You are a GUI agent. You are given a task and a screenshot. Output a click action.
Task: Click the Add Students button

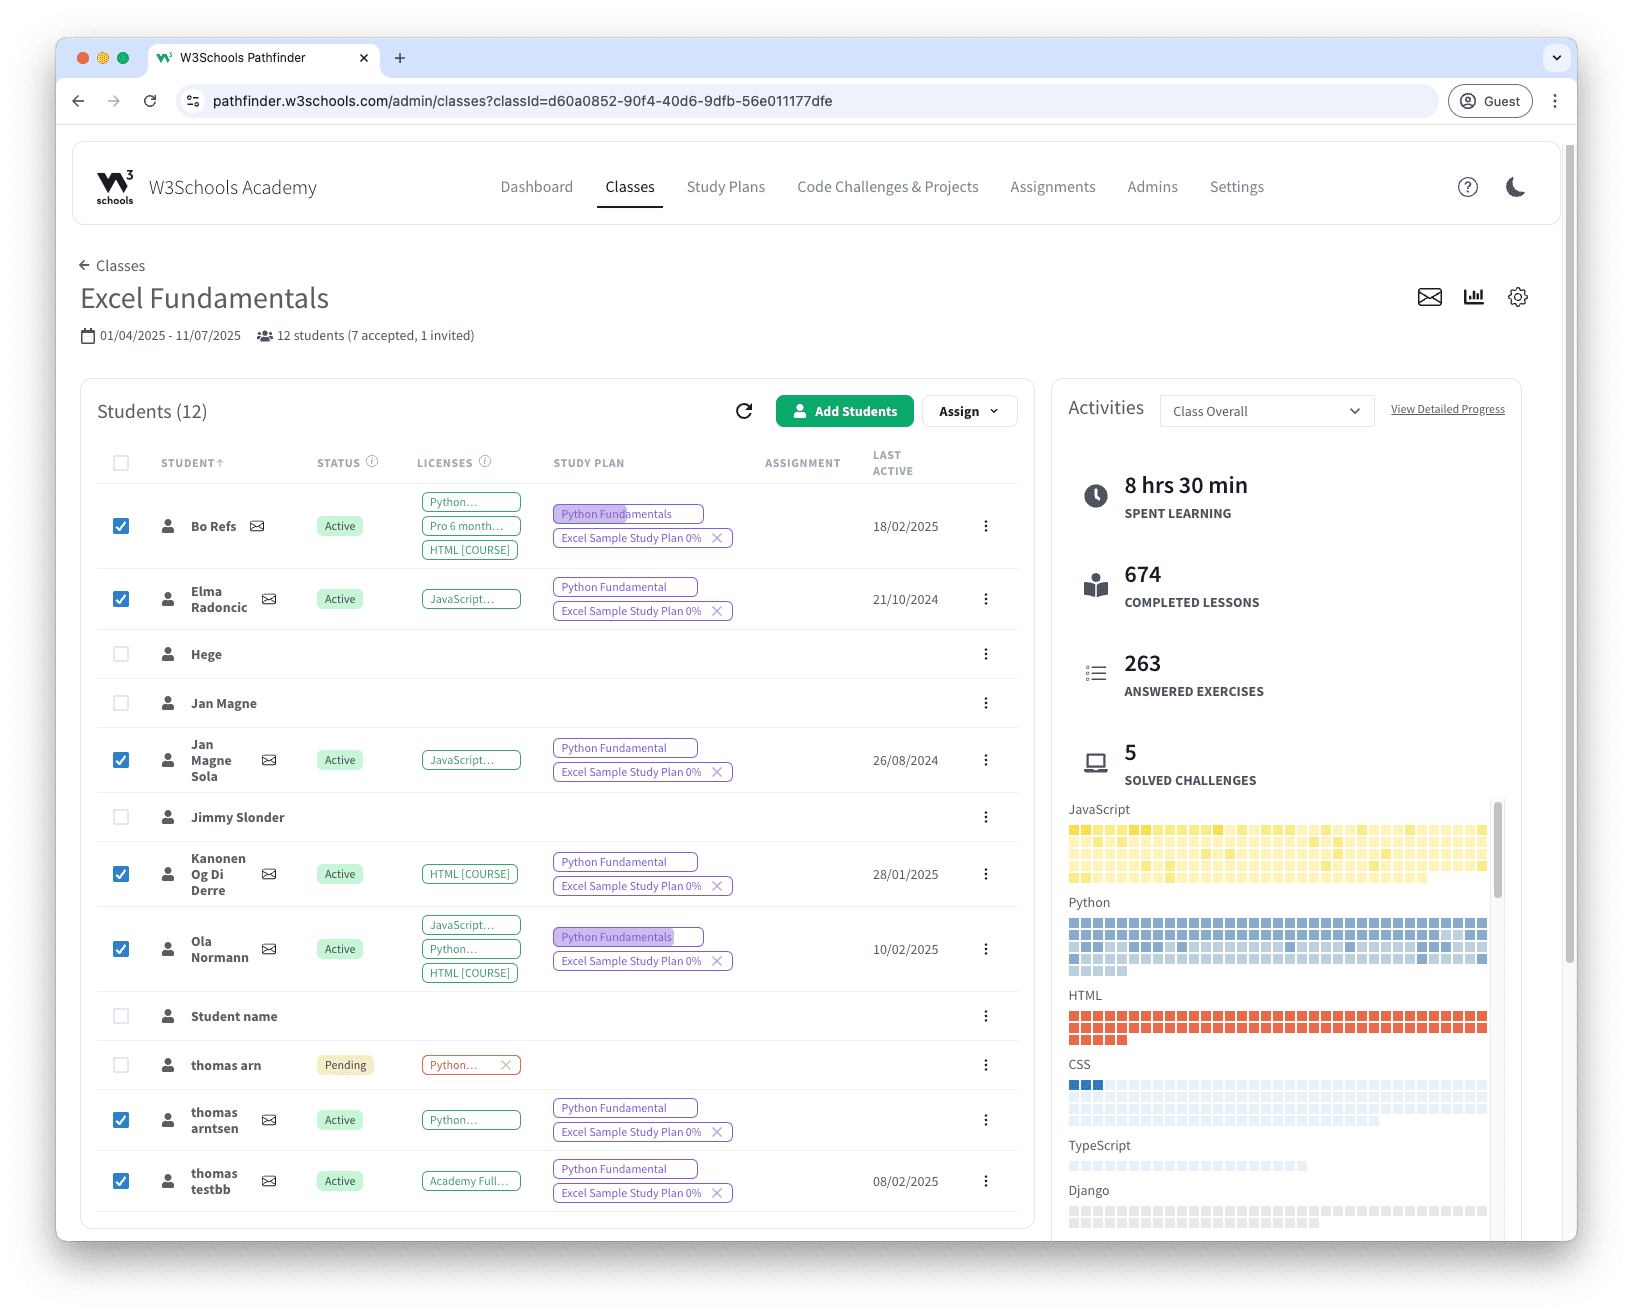tap(844, 411)
